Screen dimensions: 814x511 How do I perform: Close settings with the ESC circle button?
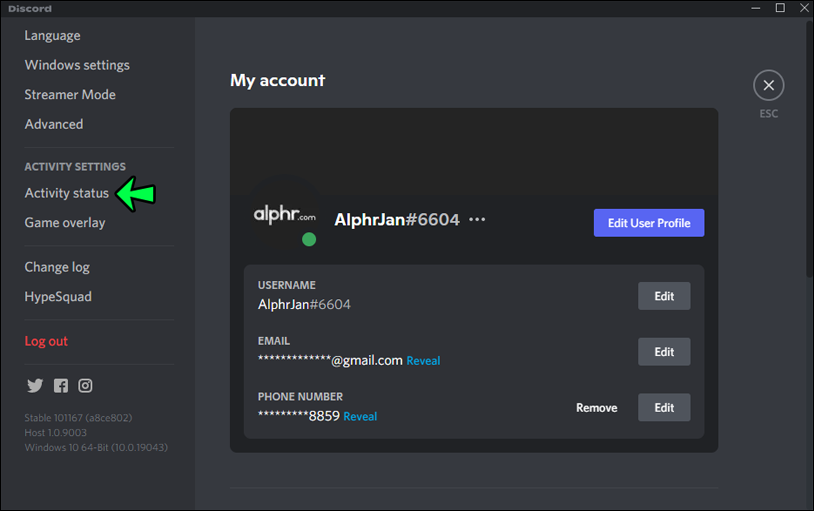coord(768,85)
